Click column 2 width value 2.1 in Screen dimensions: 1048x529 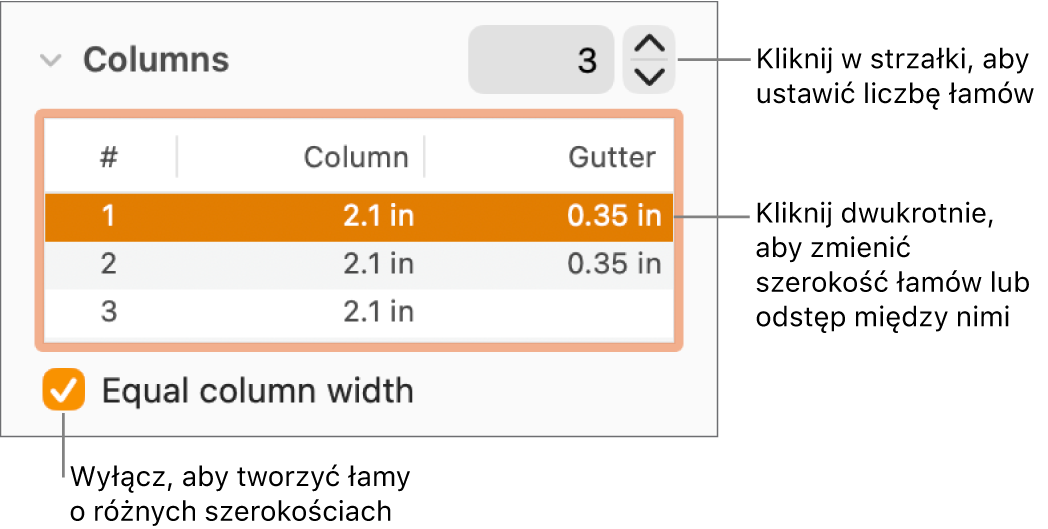pyautogui.click(x=378, y=265)
